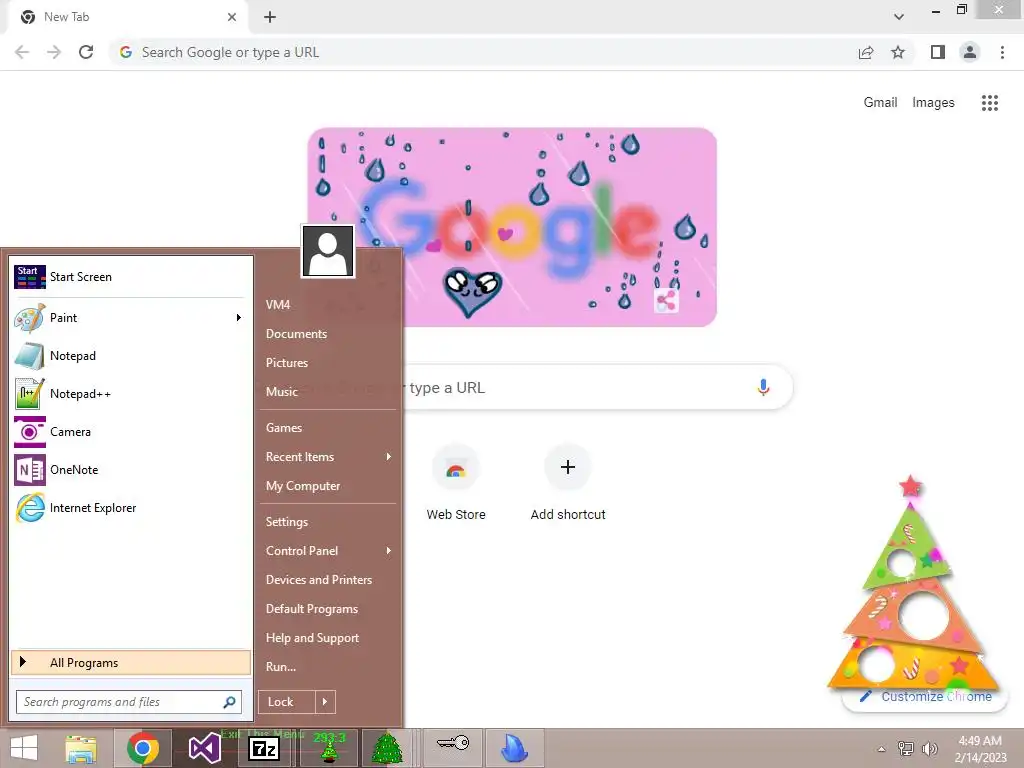Open the Google apps grid
1024x768 pixels.
[989, 103]
